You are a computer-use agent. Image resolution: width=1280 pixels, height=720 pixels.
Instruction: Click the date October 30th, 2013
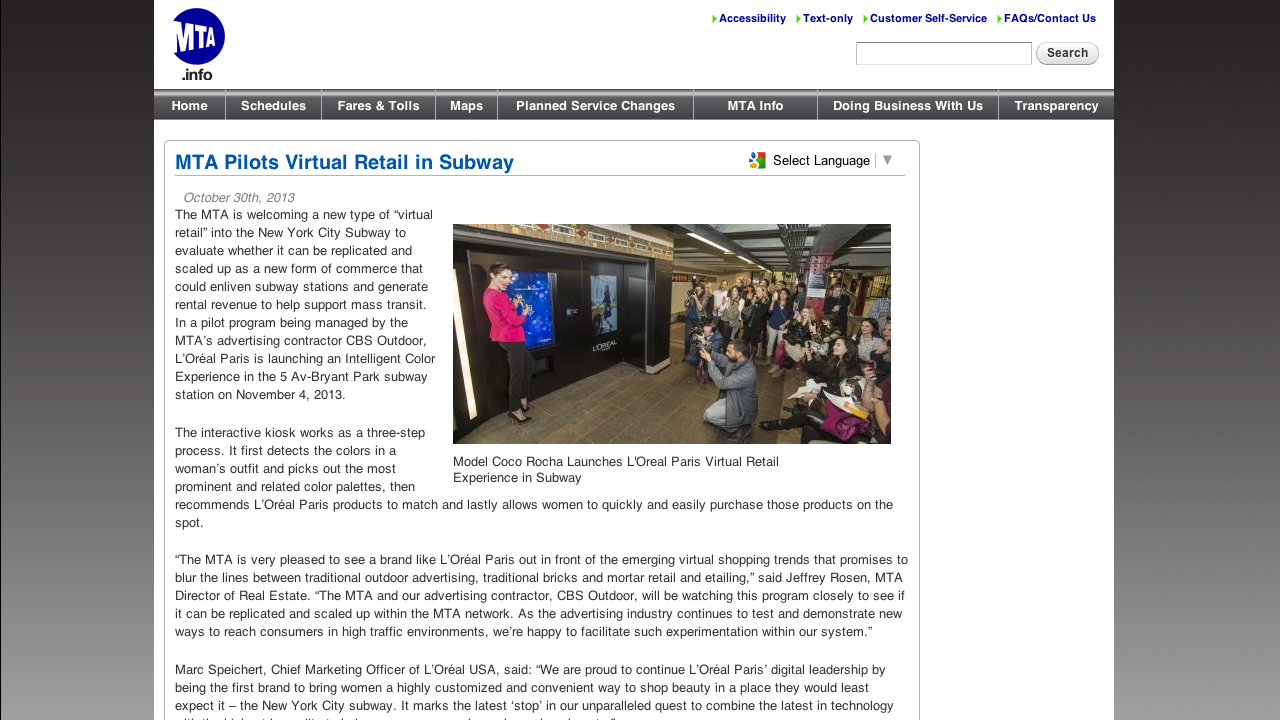(239, 198)
